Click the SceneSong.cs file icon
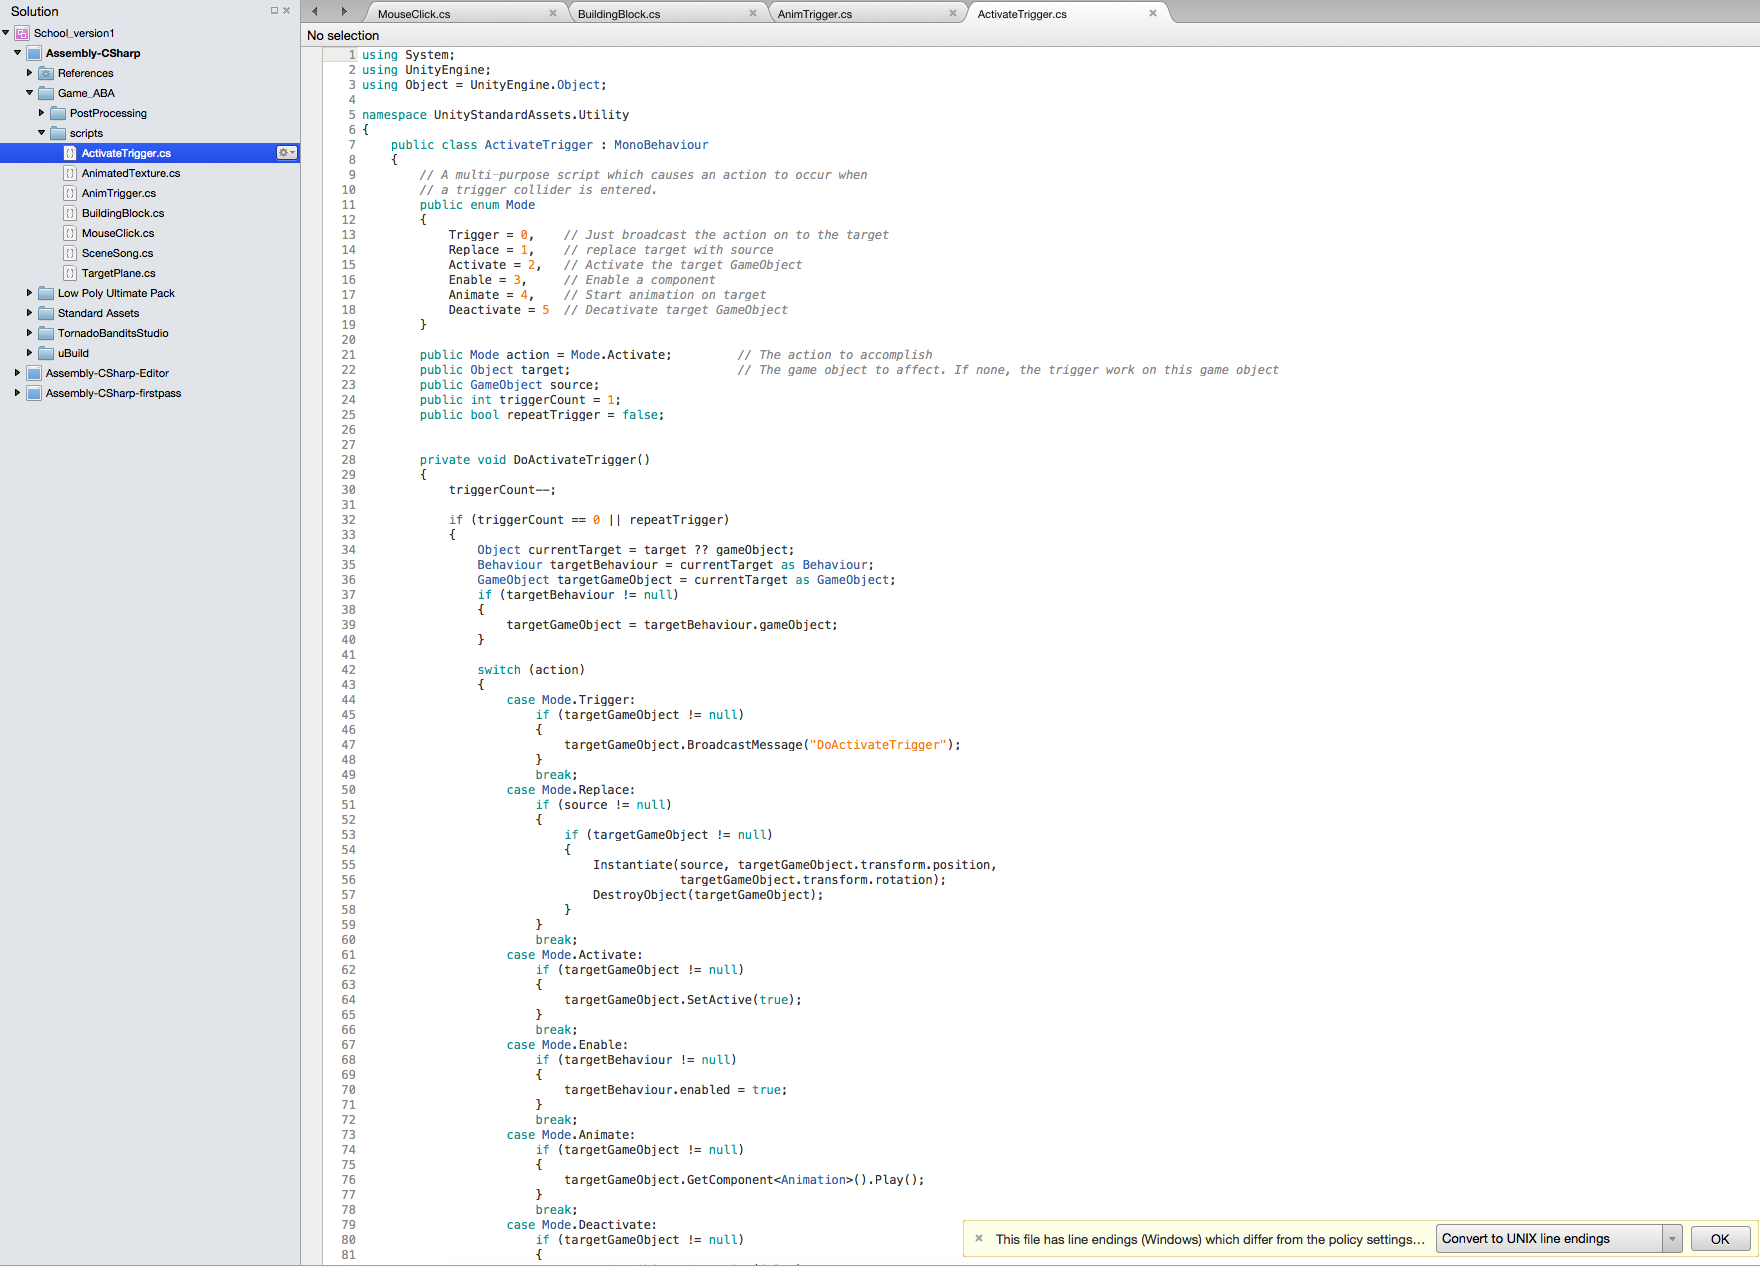The height and width of the screenshot is (1267, 1760). tap(70, 253)
